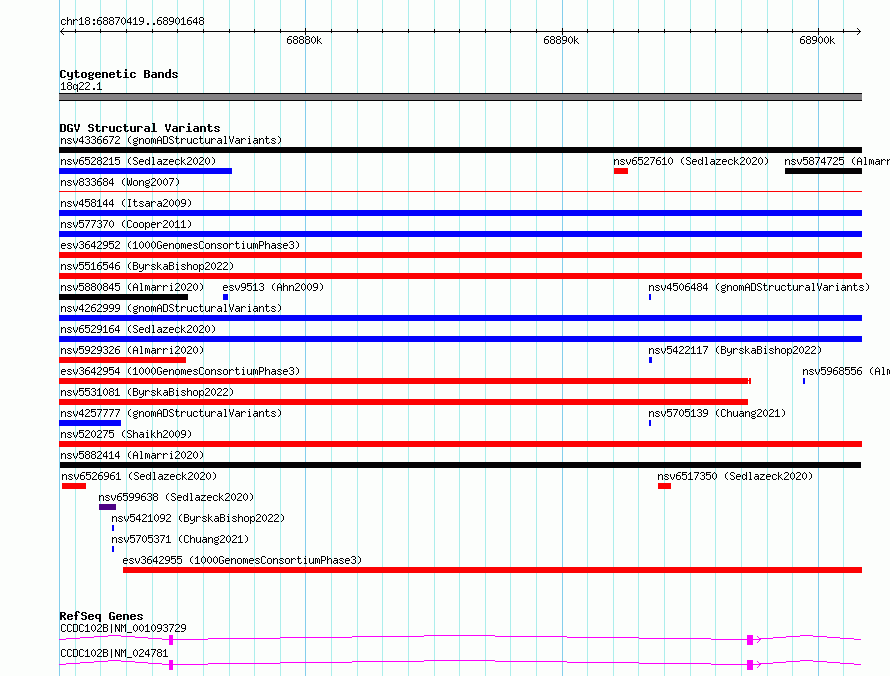890x676 pixels.
Task: Select the esv9513 Ahn2009 label
Action: click(273, 287)
